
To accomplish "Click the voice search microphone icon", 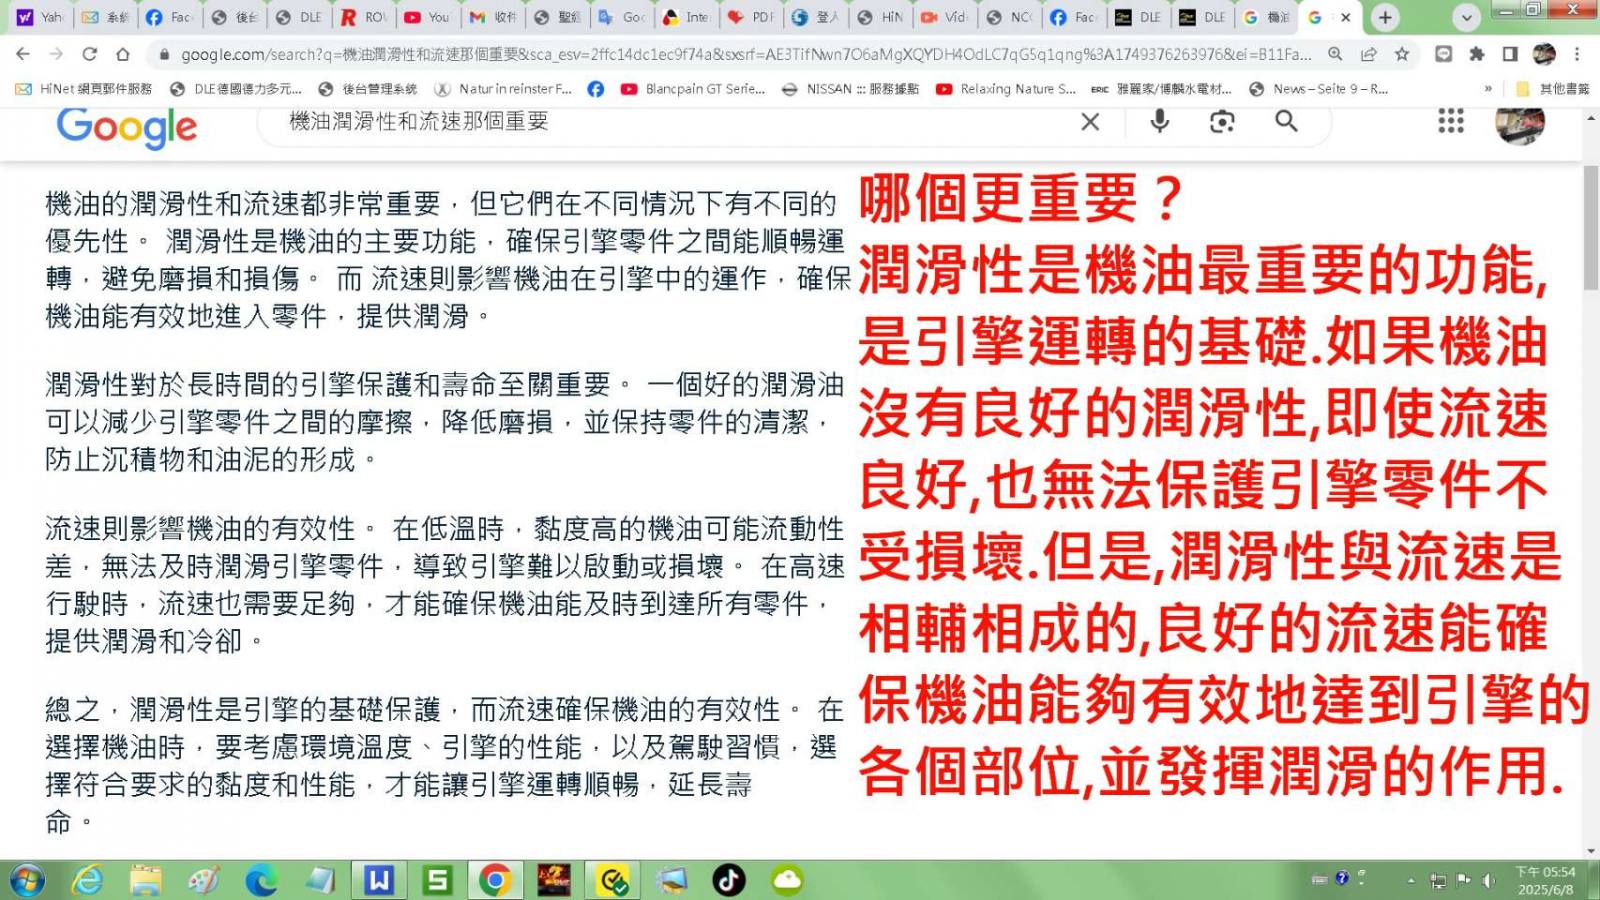I will 1159,122.
